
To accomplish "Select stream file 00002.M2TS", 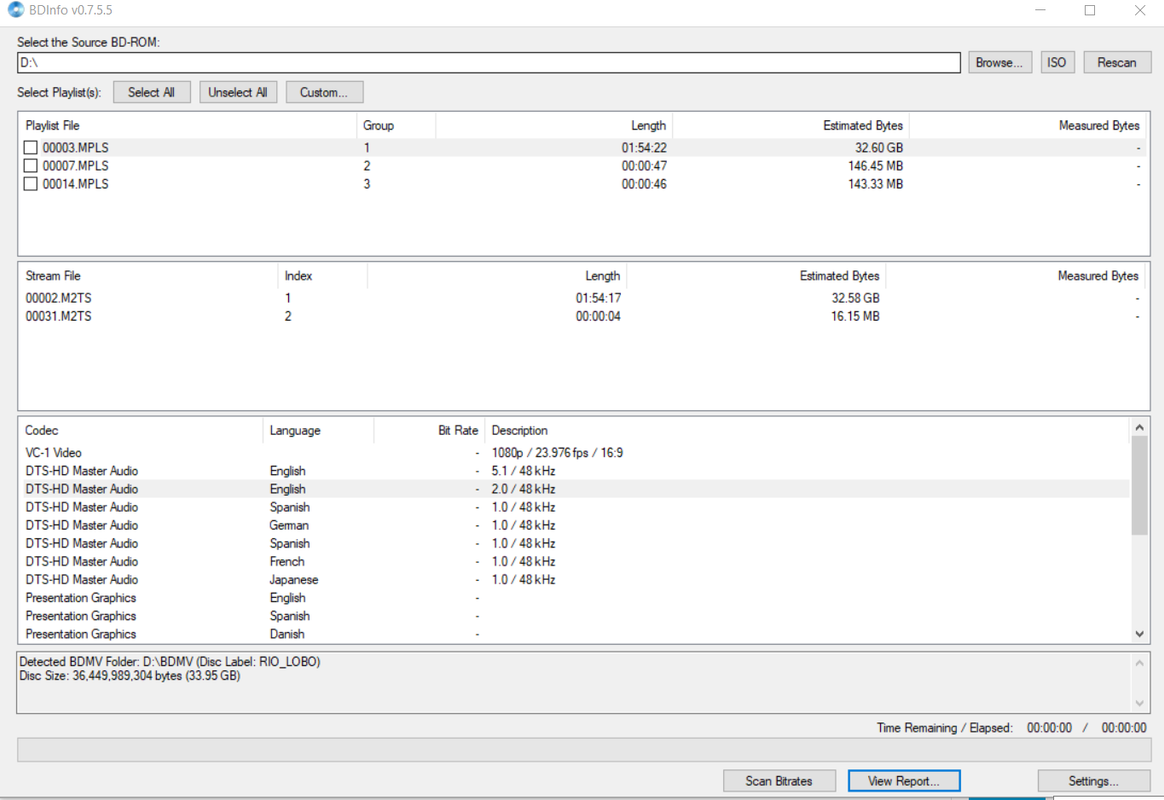I will click(583, 298).
